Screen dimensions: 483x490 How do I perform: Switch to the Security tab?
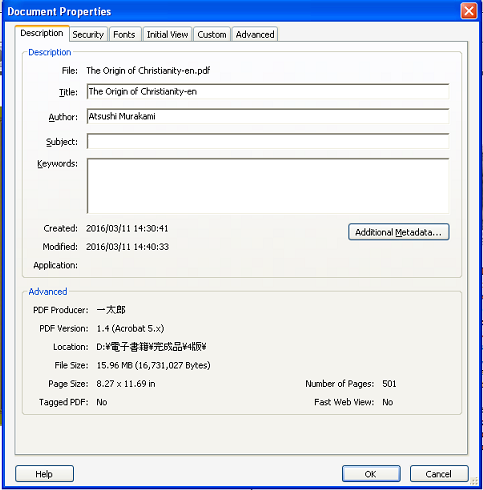pos(88,34)
